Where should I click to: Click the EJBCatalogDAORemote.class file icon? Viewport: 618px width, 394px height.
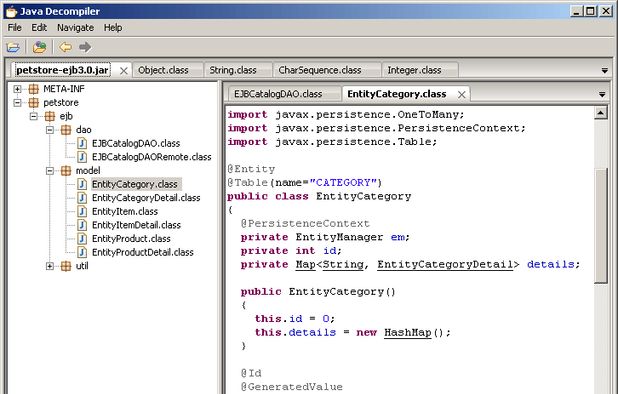tap(82, 157)
